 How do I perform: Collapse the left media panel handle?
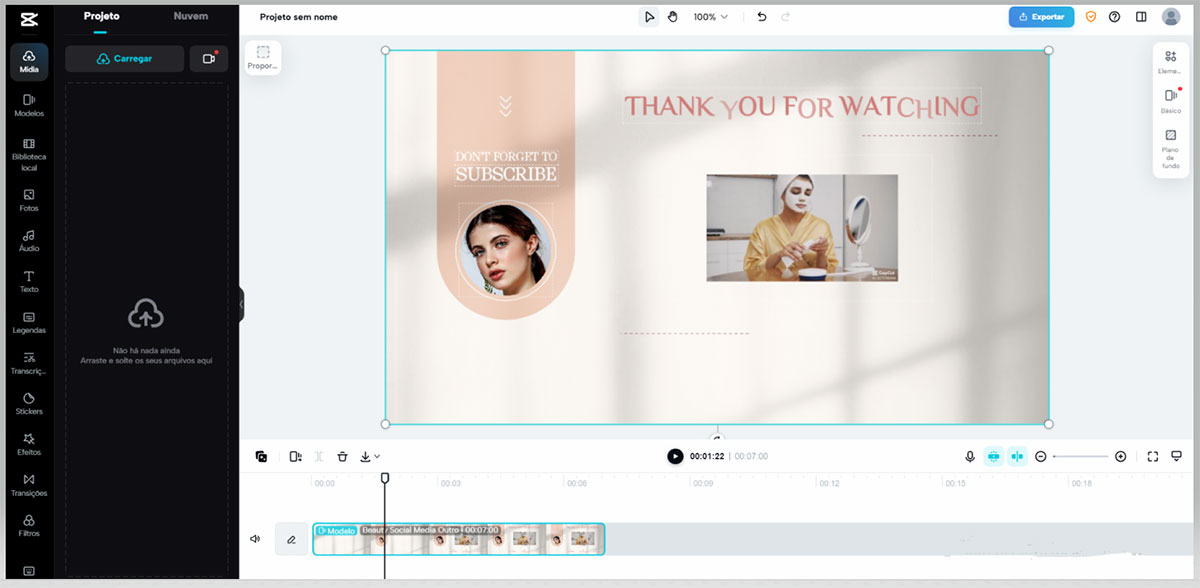coord(241,304)
